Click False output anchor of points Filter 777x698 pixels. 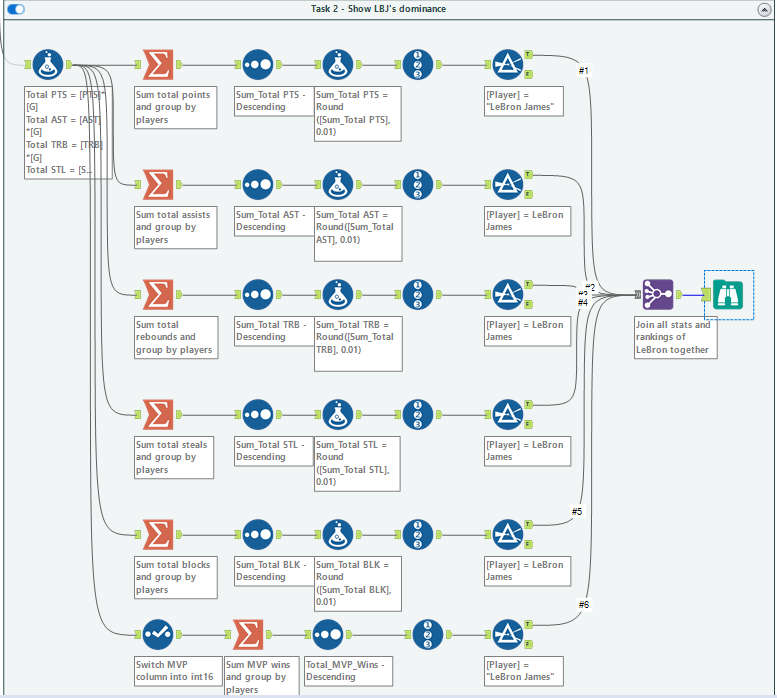(x=528, y=75)
